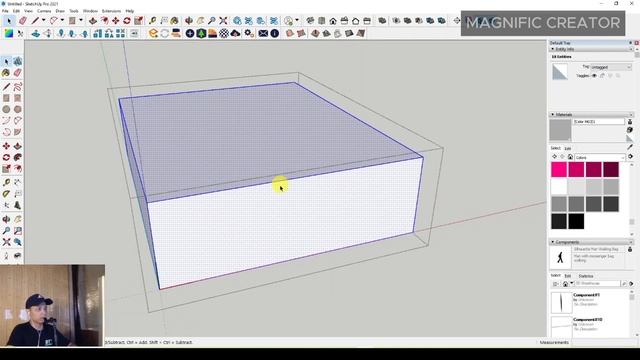The width and height of the screenshot is (640, 360).
Task: Choose the Position Camera tool in left toolbar
Action: [x=6, y=256]
